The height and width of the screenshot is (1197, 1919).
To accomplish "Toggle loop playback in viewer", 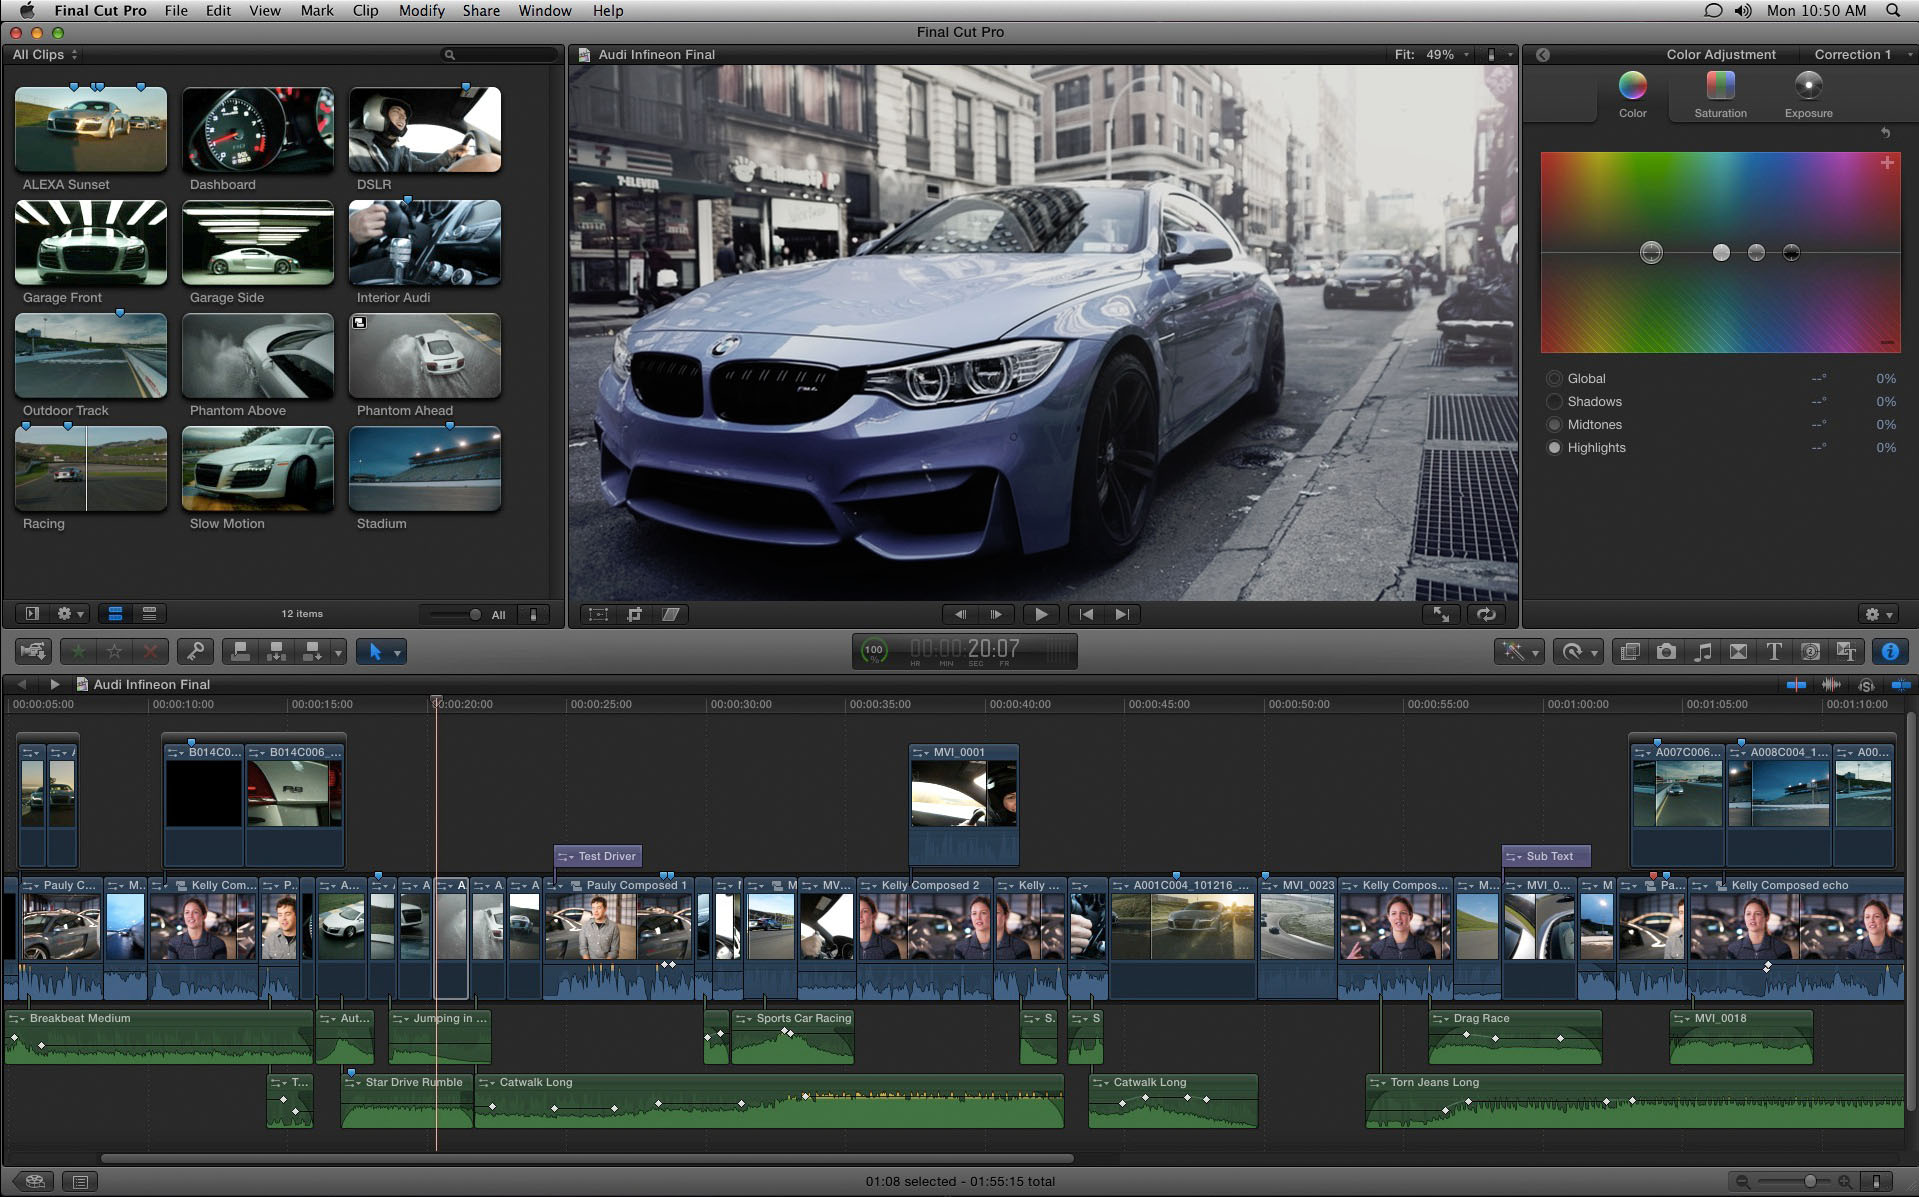I will (x=1486, y=614).
